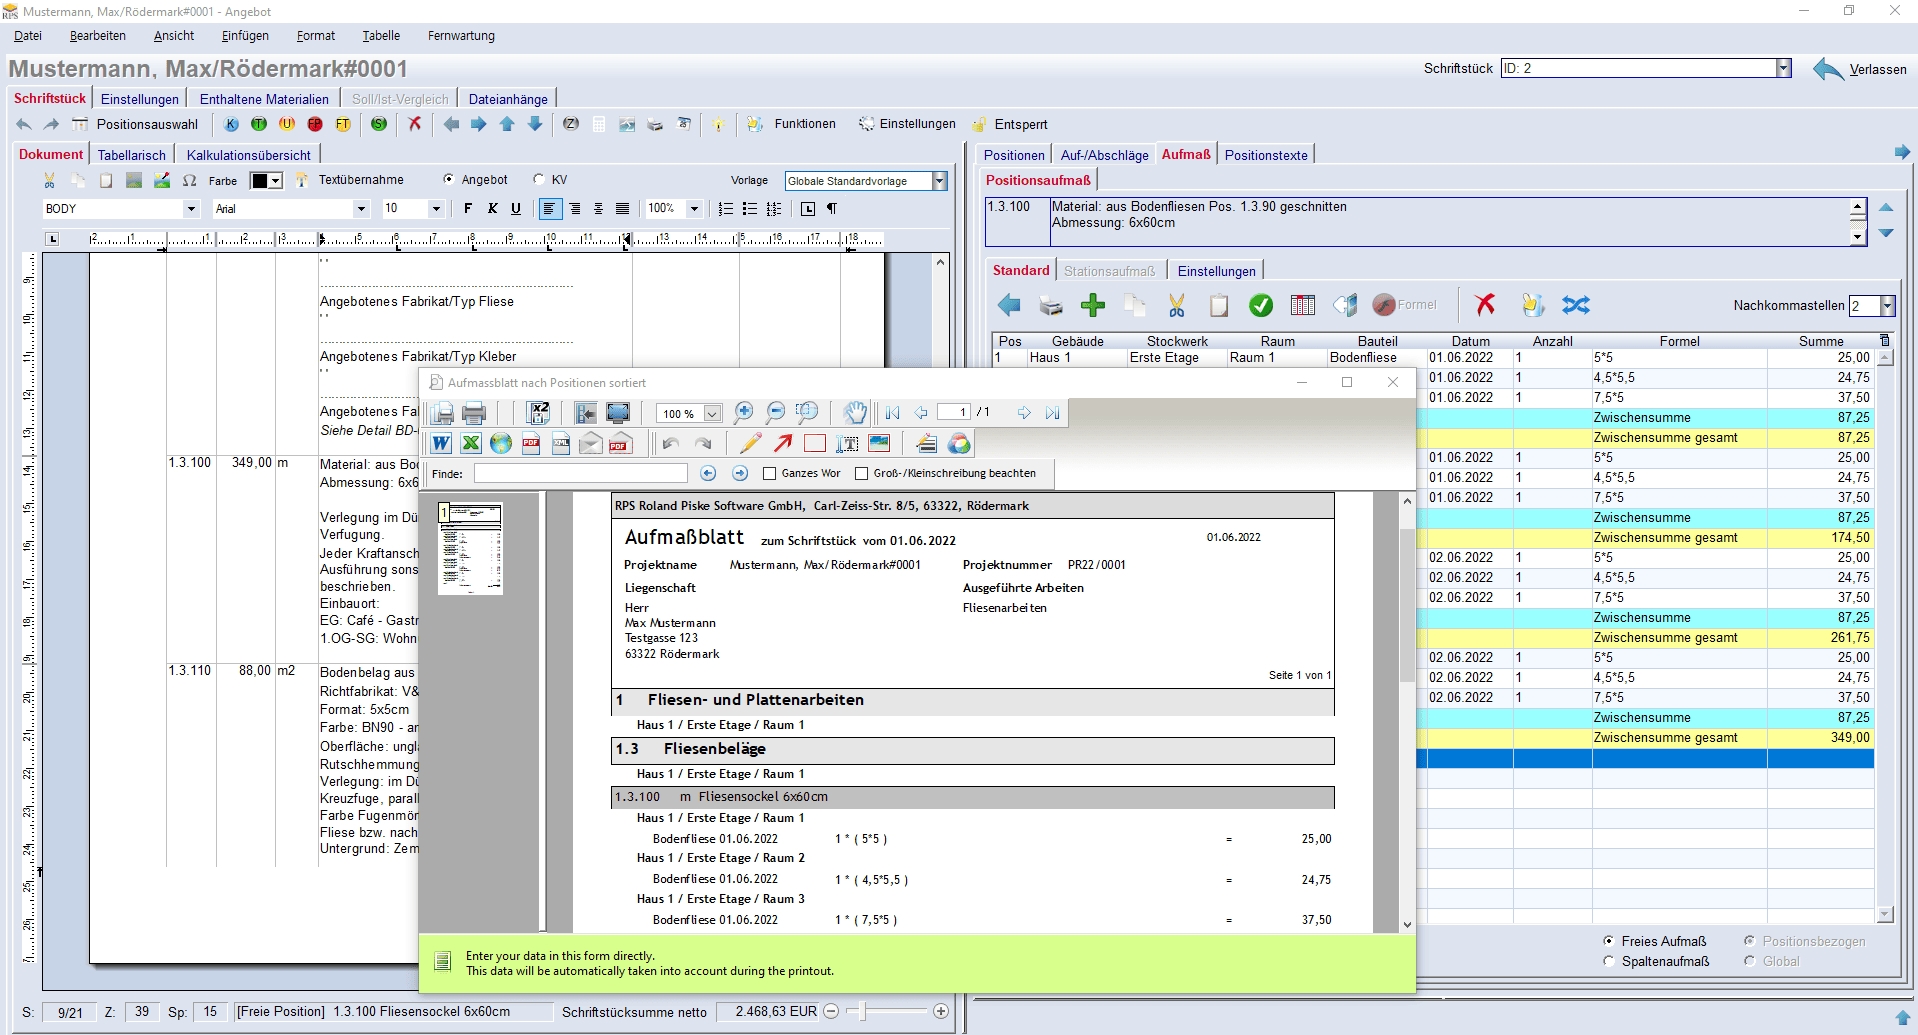The width and height of the screenshot is (1918, 1035).
Task: Enable the Ganzes Wort checkbox
Action: tap(769, 474)
